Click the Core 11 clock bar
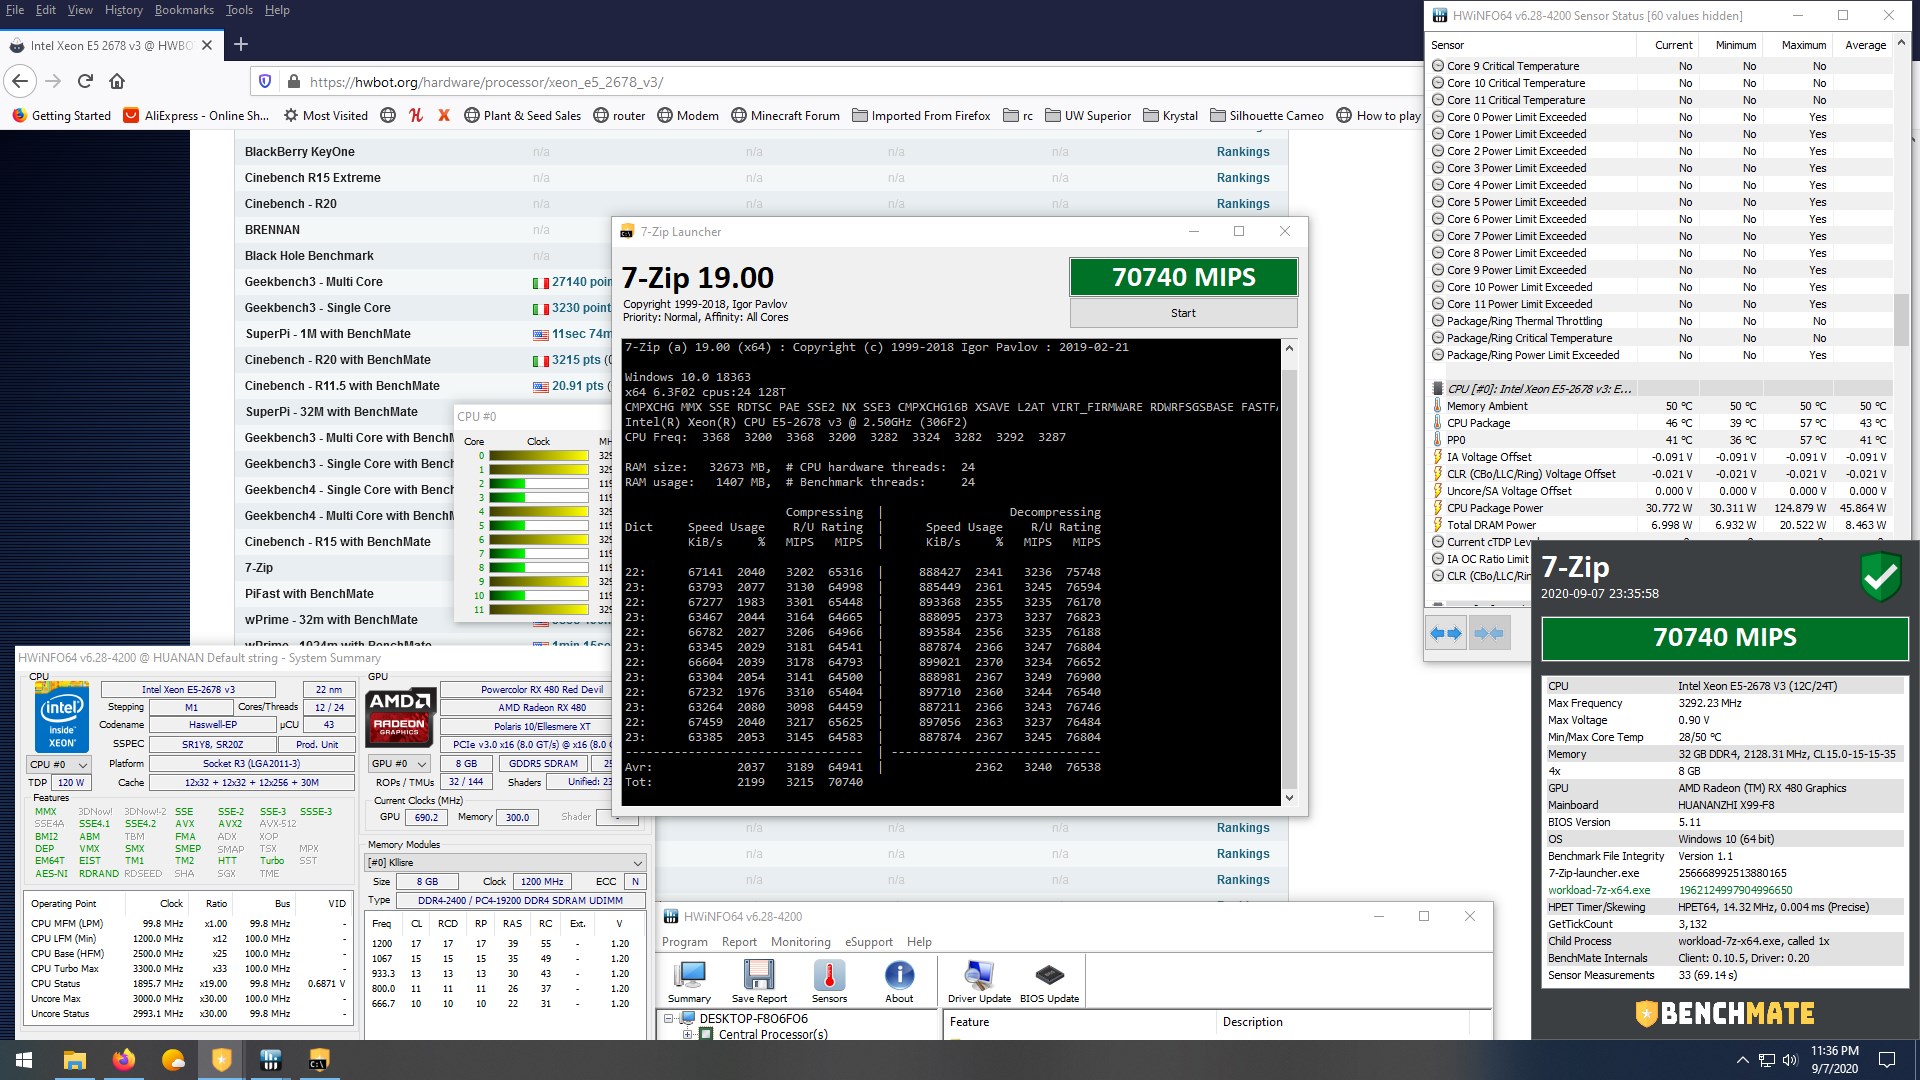Viewport: 1920px width, 1080px height. (x=539, y=610)
